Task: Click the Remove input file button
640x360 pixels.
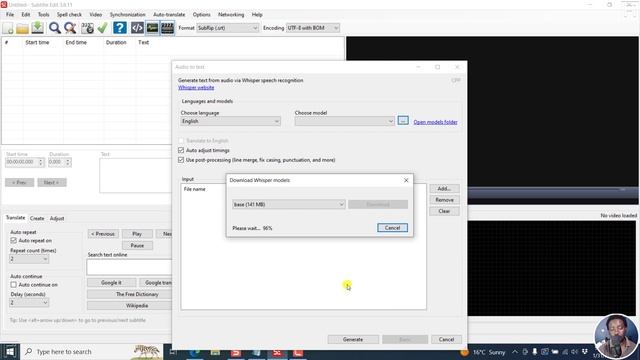Action: (444, 200)
